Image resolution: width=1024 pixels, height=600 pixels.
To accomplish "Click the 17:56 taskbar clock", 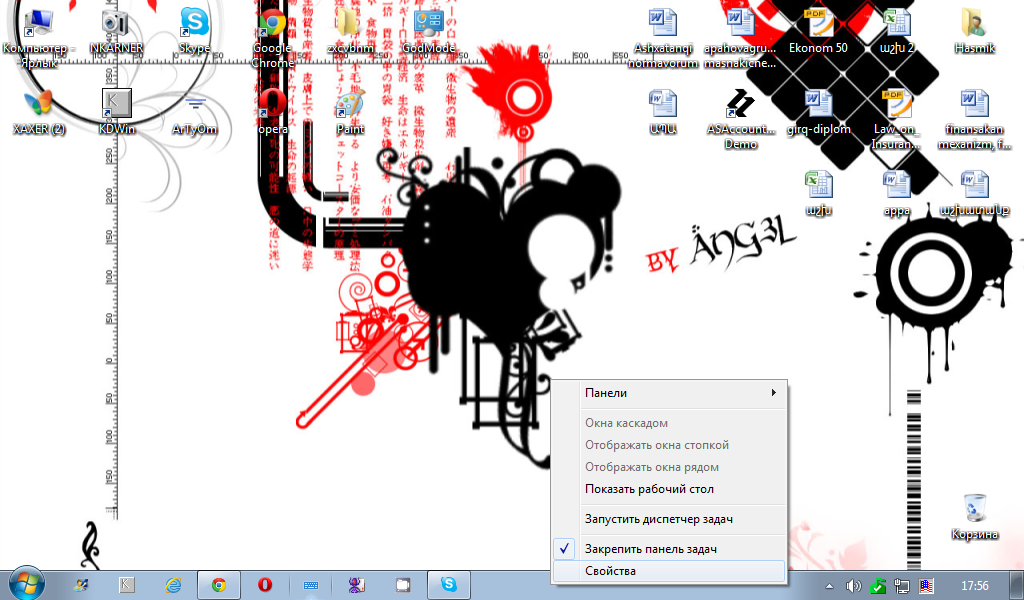I will point(974,586).
